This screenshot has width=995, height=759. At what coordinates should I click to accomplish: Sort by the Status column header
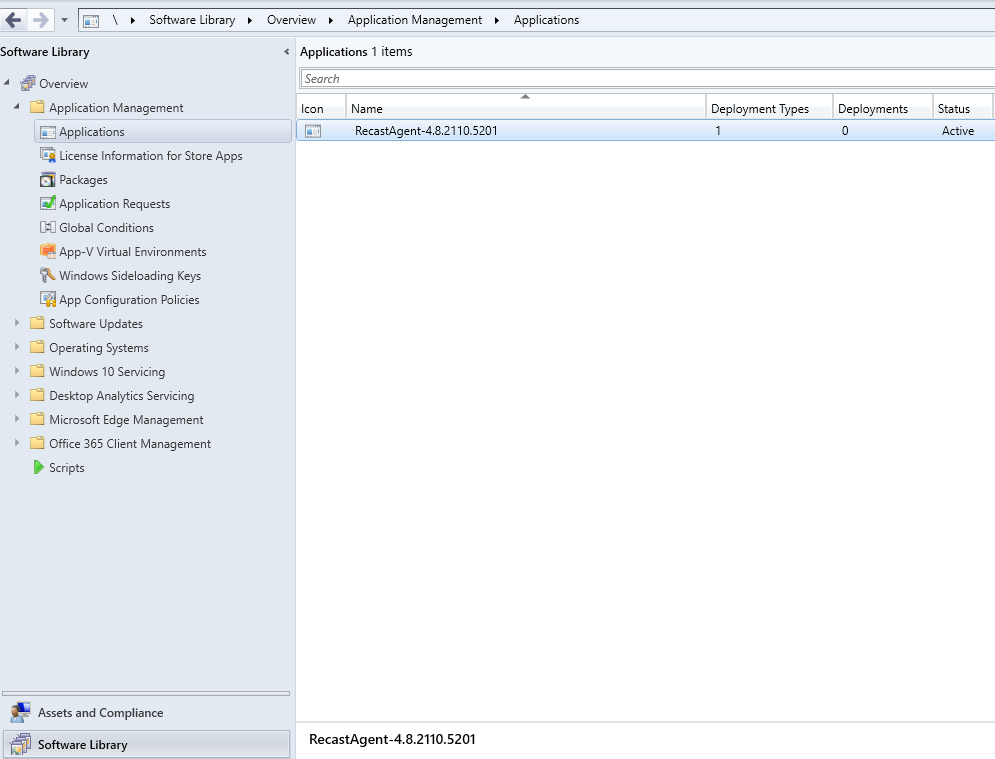pyautogui.click(x=963, y=109)
